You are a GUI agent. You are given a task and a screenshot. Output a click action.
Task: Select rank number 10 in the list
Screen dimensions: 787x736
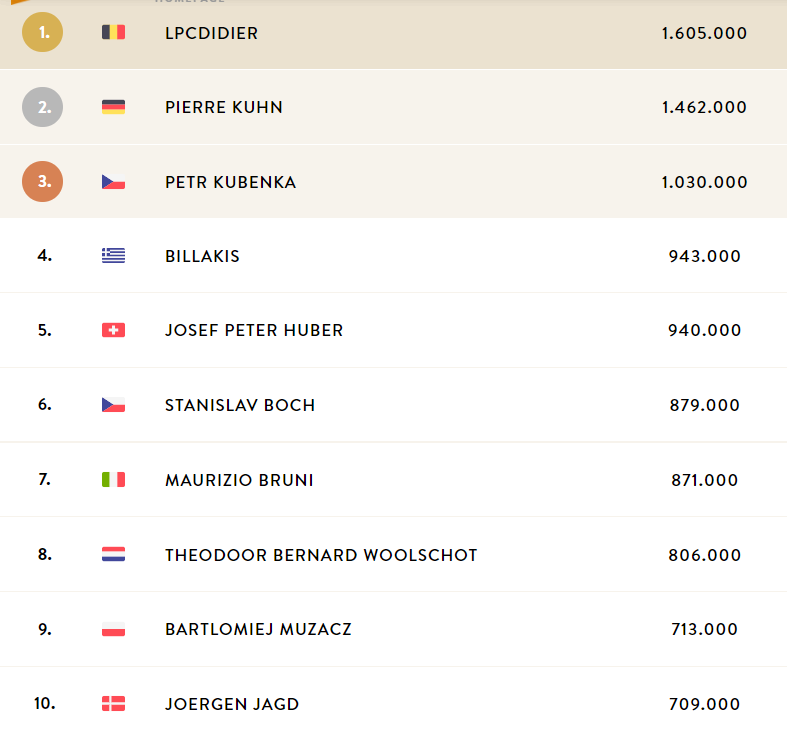tap(45, 703)
